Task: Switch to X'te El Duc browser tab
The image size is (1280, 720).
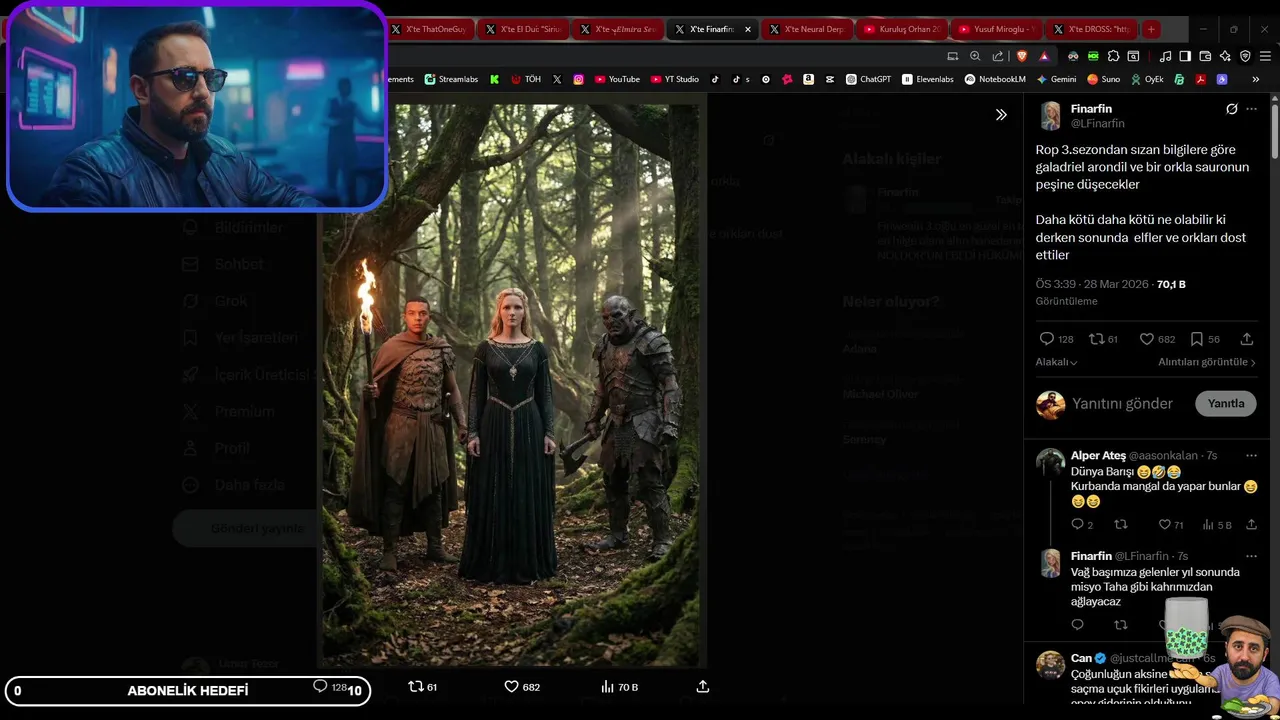Action: click(523, 29)
